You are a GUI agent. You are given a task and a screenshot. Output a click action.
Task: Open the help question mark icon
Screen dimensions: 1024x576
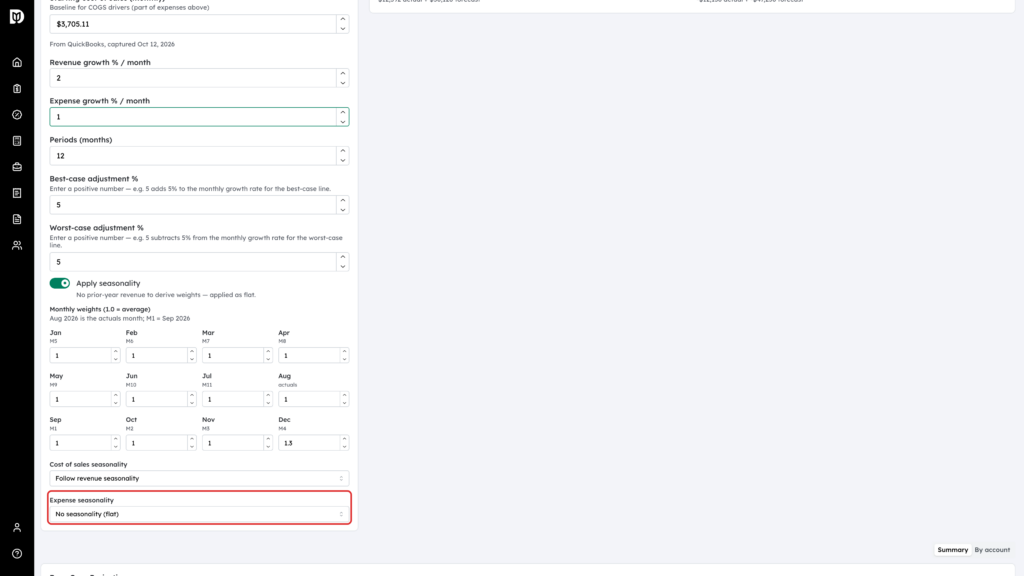[x=17, y=554]
